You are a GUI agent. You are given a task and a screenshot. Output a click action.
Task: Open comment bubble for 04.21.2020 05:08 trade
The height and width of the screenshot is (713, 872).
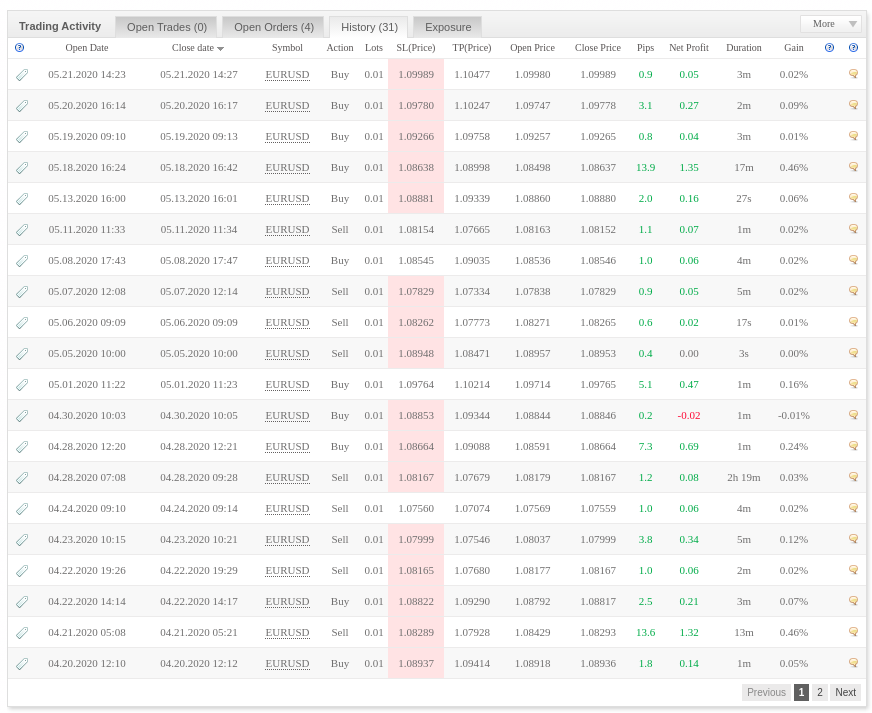tap(853, 631)
